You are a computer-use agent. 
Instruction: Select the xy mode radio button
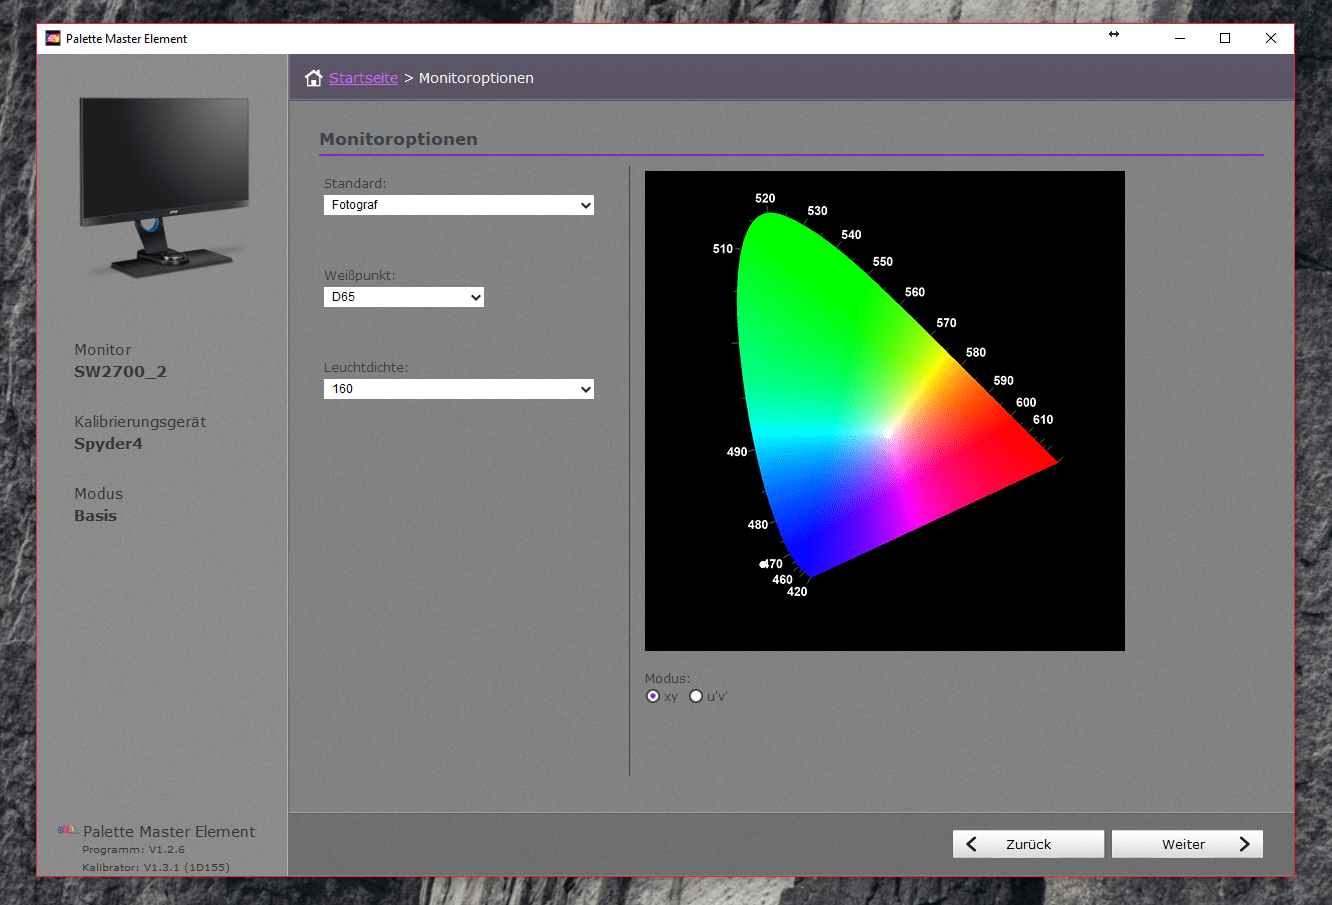pyautogui.click(x=653, y=695)
